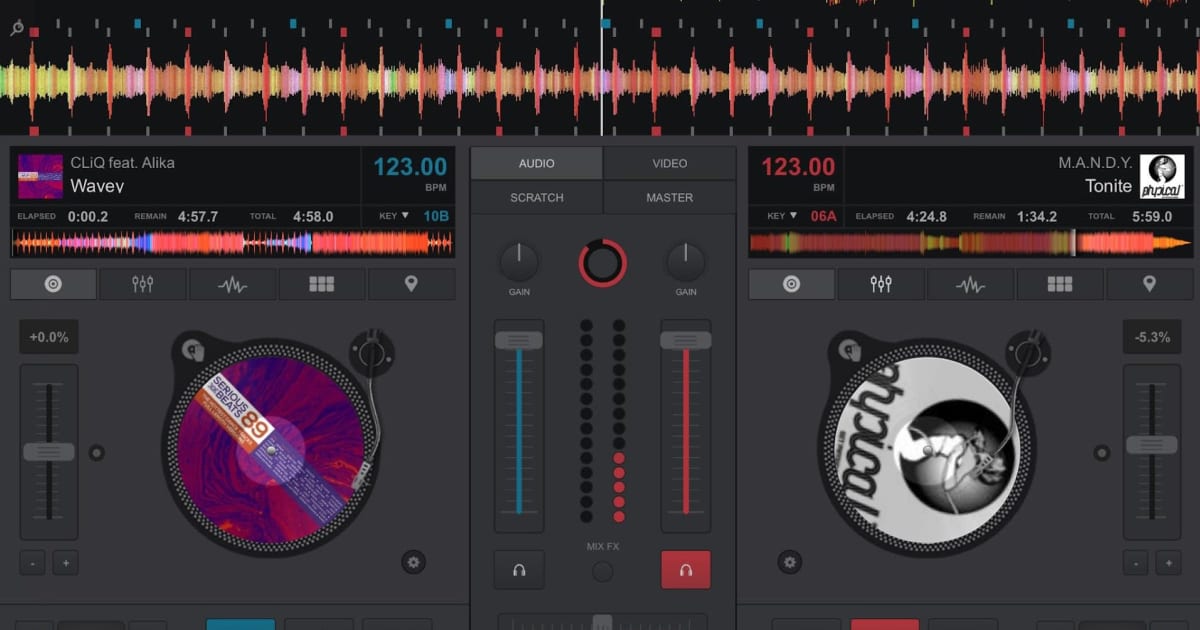Select the SCRATCH mode button

point(536,197)
